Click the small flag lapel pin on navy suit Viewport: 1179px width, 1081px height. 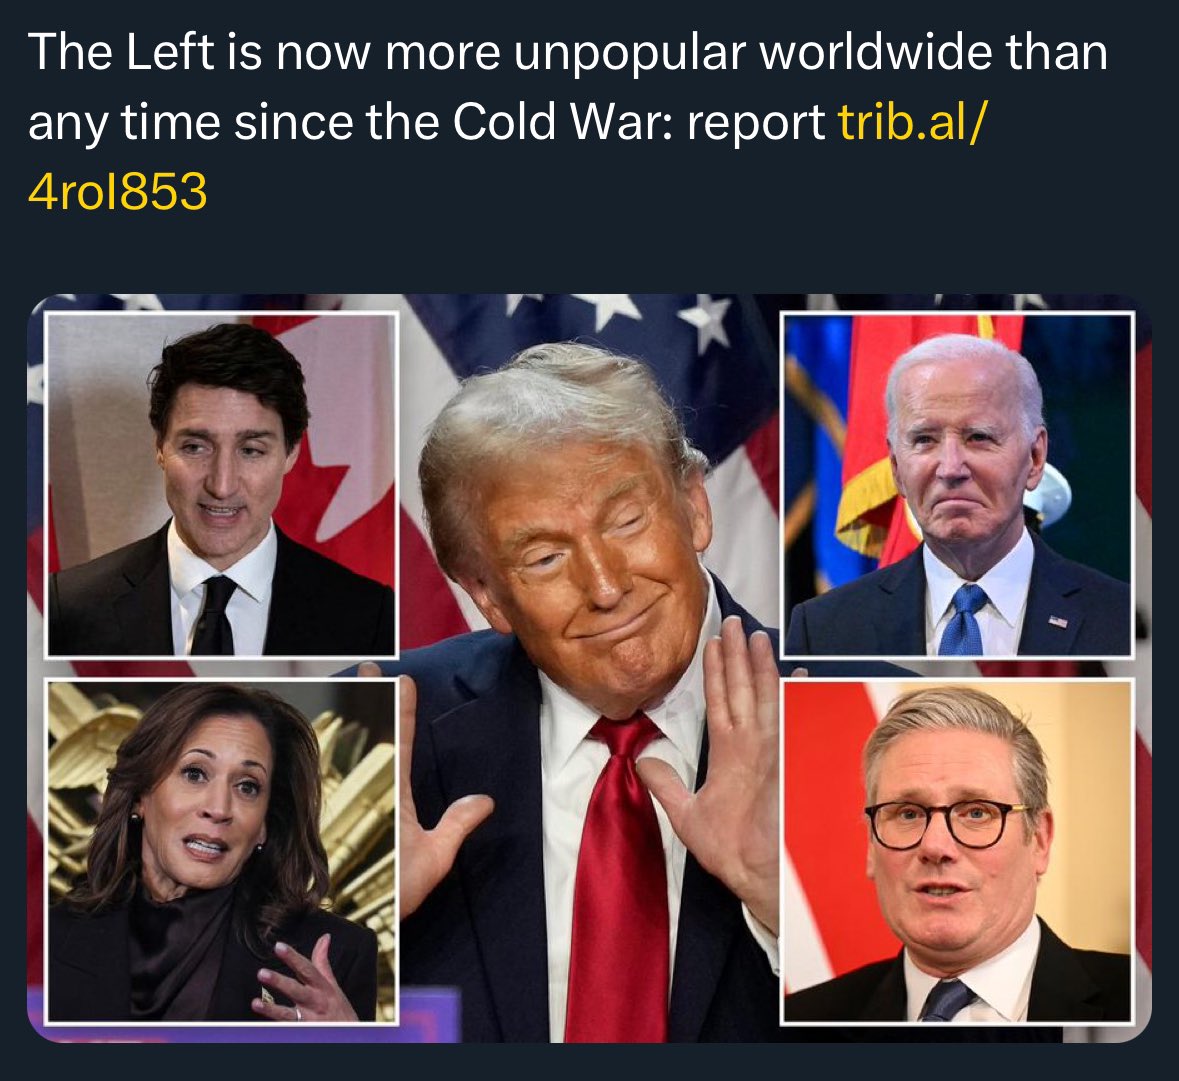1058,621
